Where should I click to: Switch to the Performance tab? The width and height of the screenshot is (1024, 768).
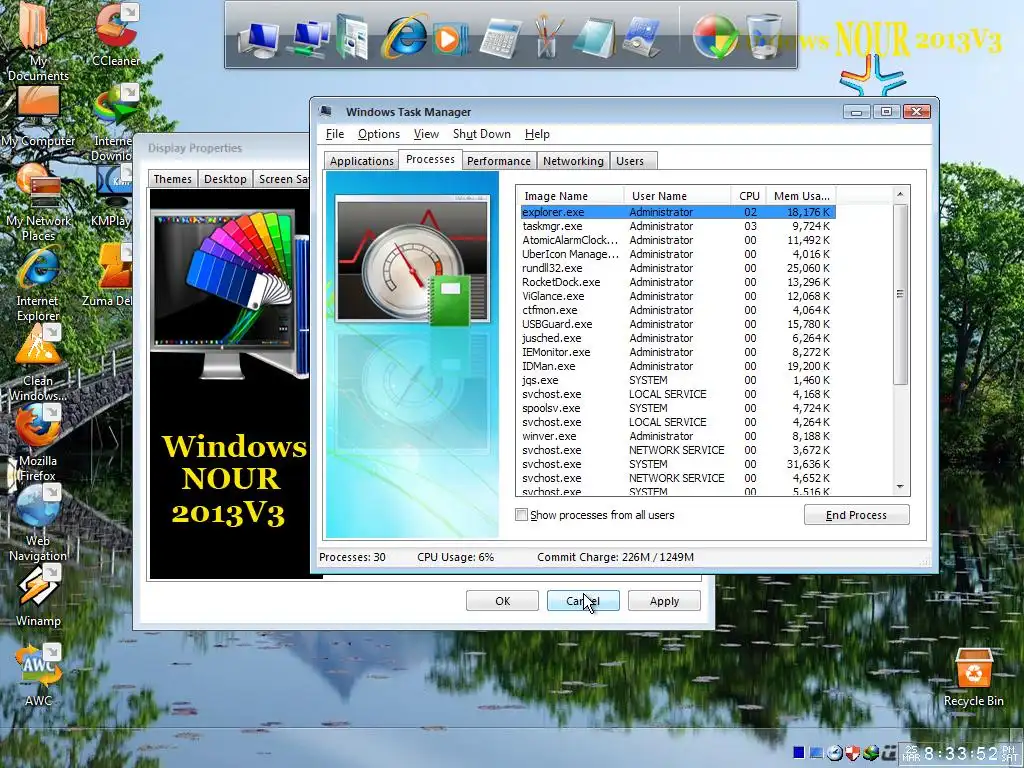498,161
